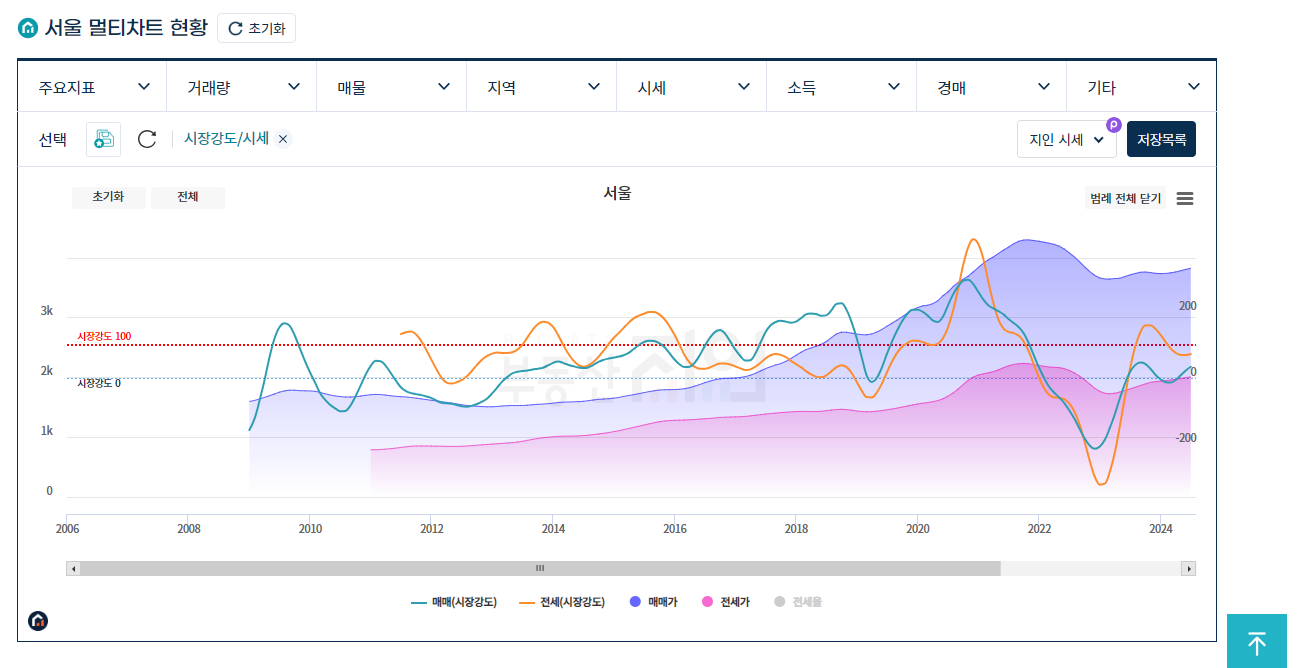
Task: Toggle the 매매(시장강도) legend series
Action: [454, 602]
